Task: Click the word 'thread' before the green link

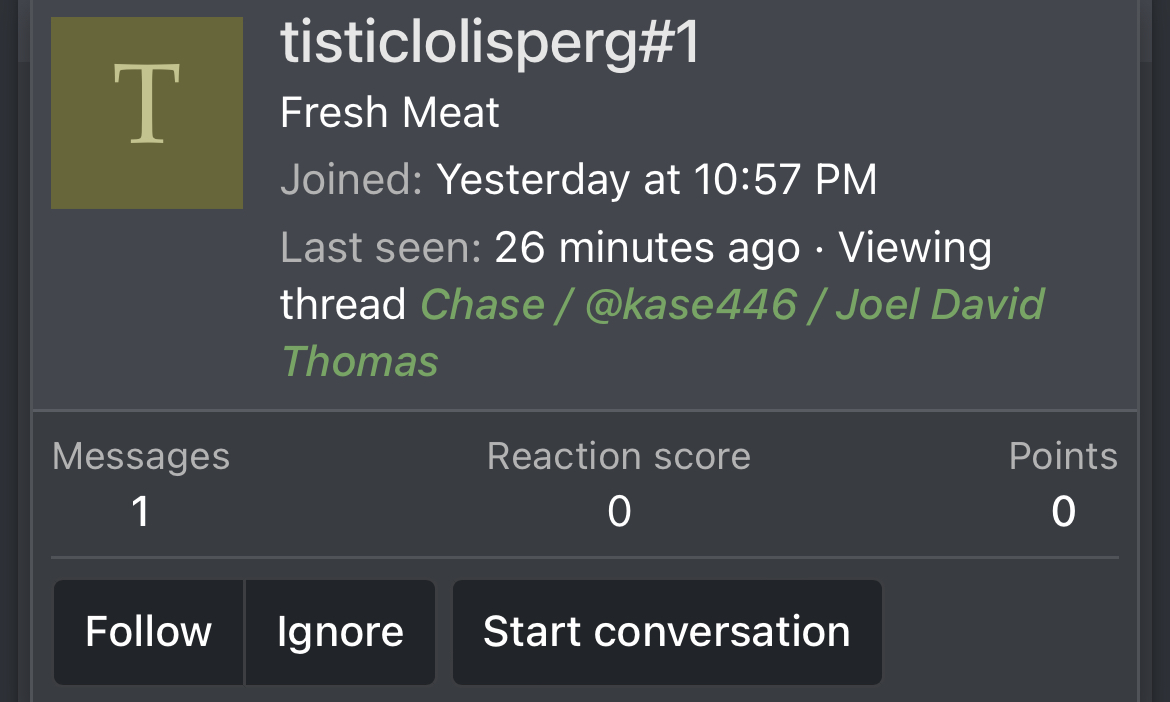Action: click(x=342, y=304)
